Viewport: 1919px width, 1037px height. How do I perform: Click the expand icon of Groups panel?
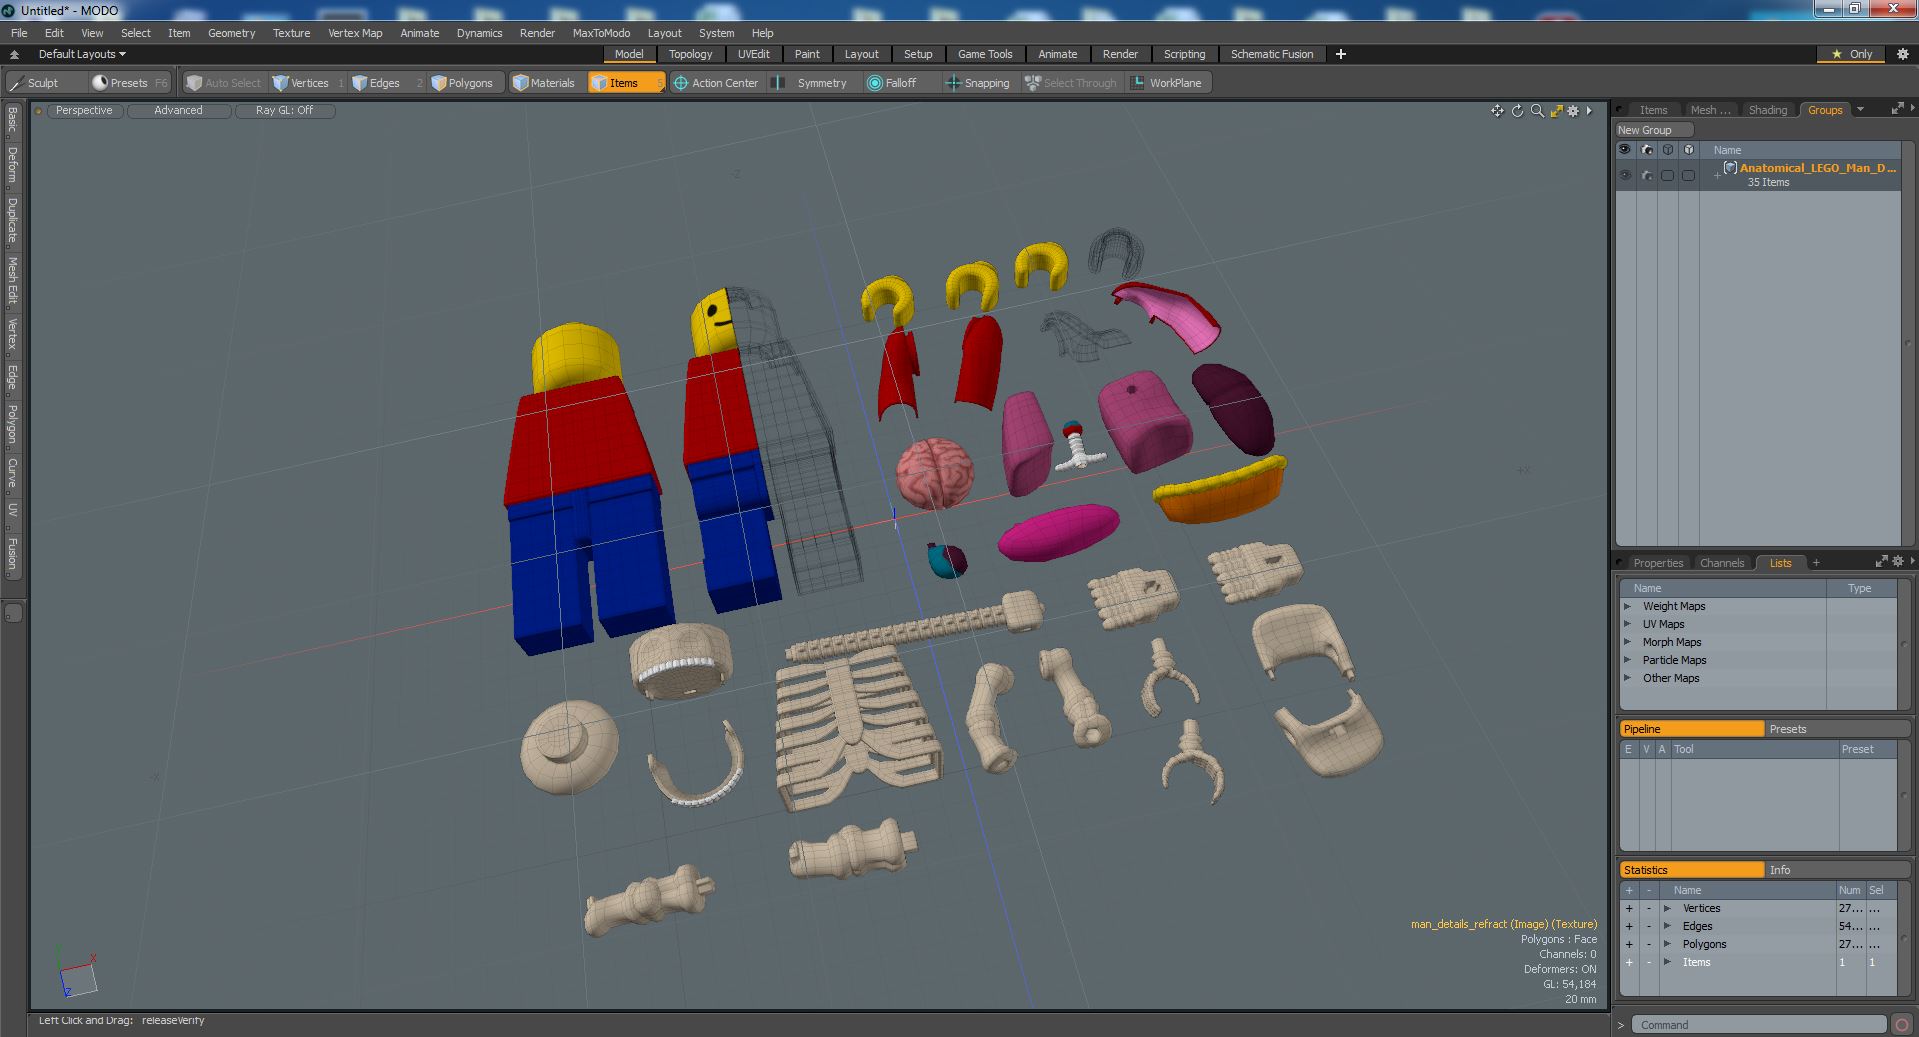point(1897,109)
